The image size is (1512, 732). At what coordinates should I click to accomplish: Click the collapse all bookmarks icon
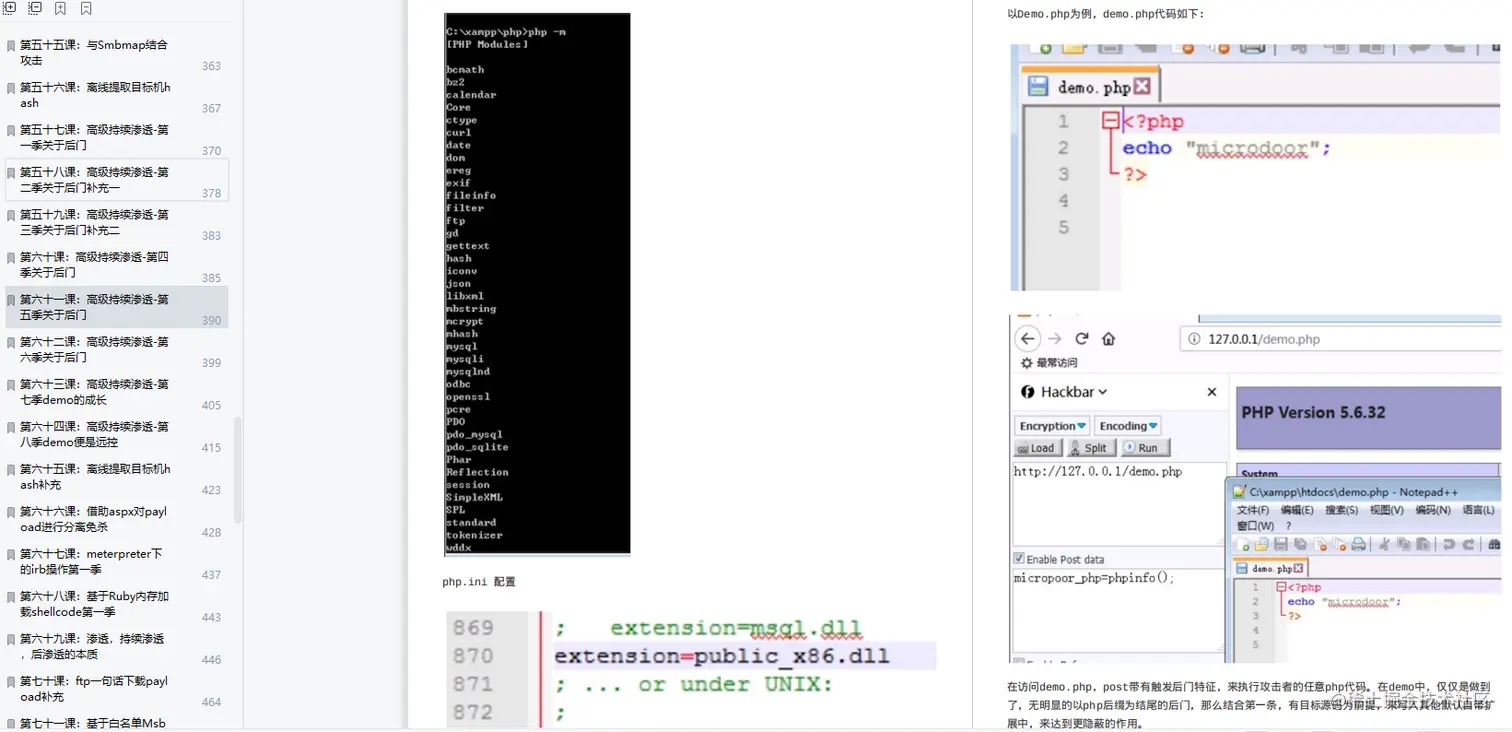point(35,8)
